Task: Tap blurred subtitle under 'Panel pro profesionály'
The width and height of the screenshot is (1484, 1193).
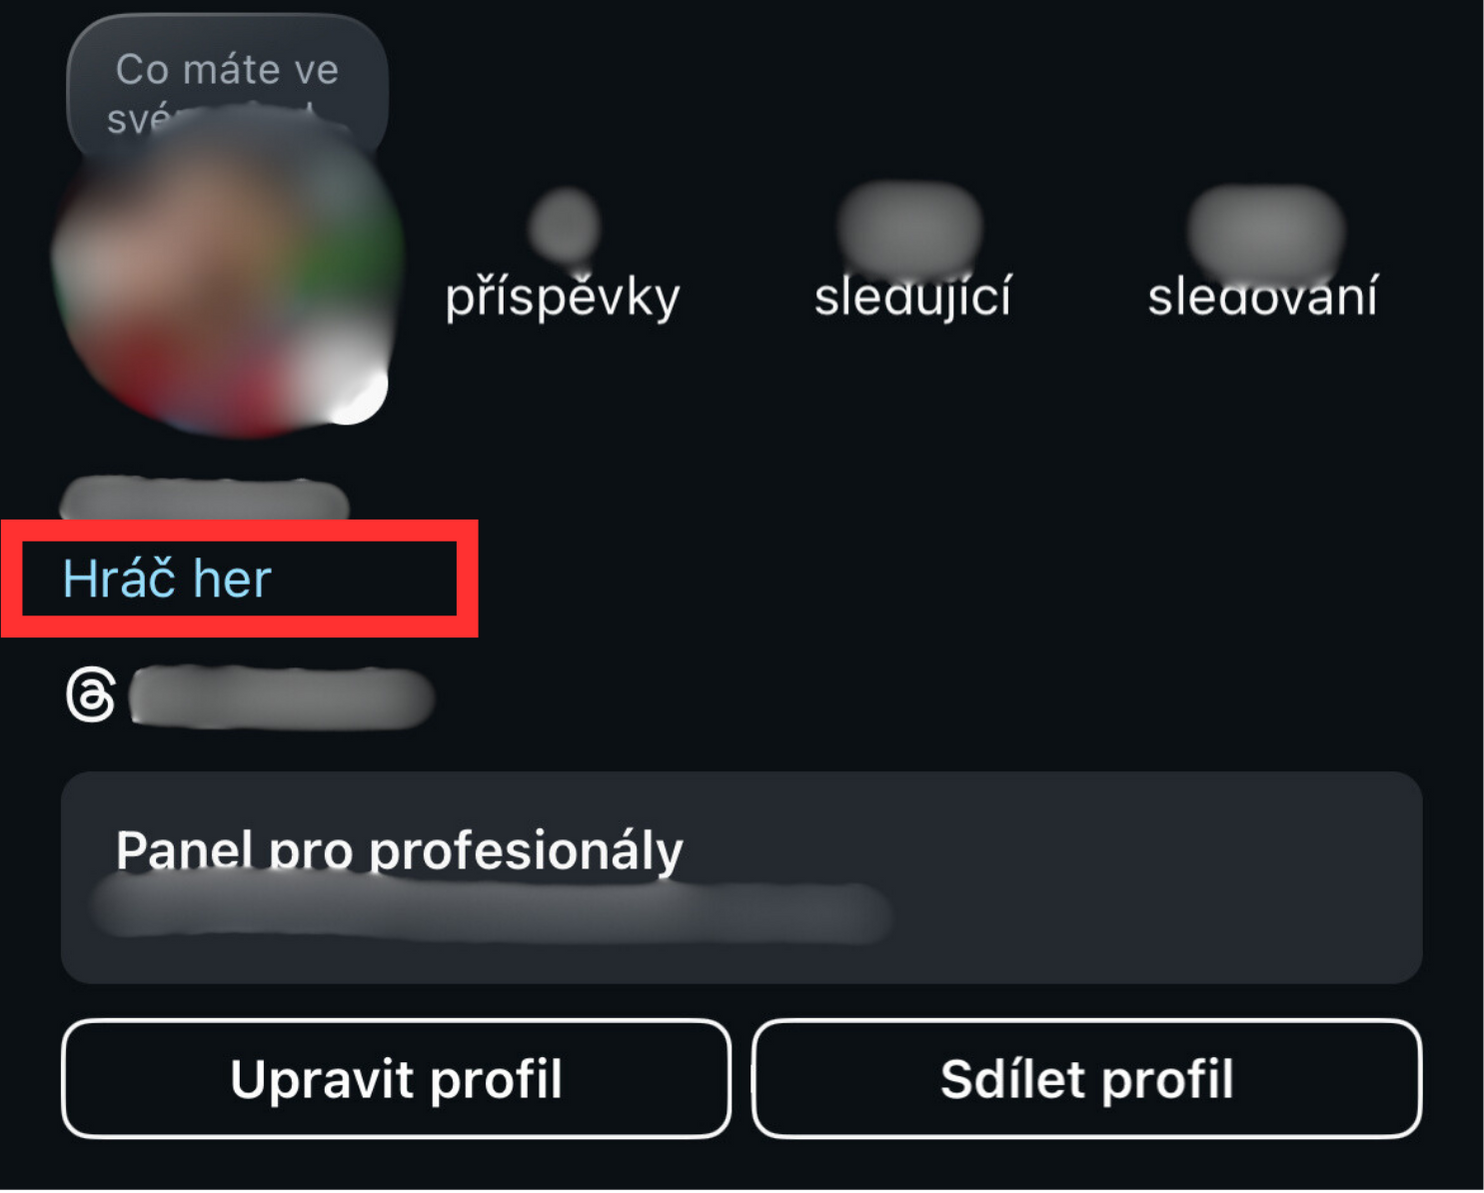Action: pos(490,910)
